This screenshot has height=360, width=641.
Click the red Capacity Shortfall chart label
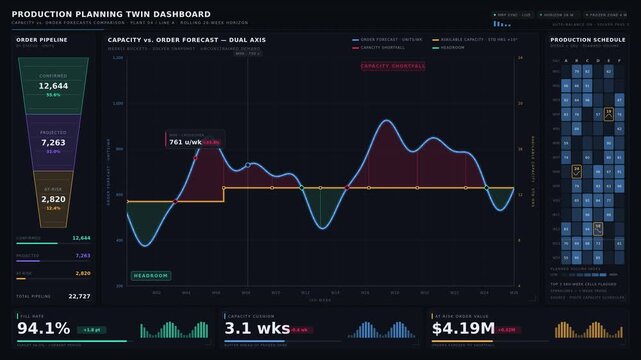point(393,66)
